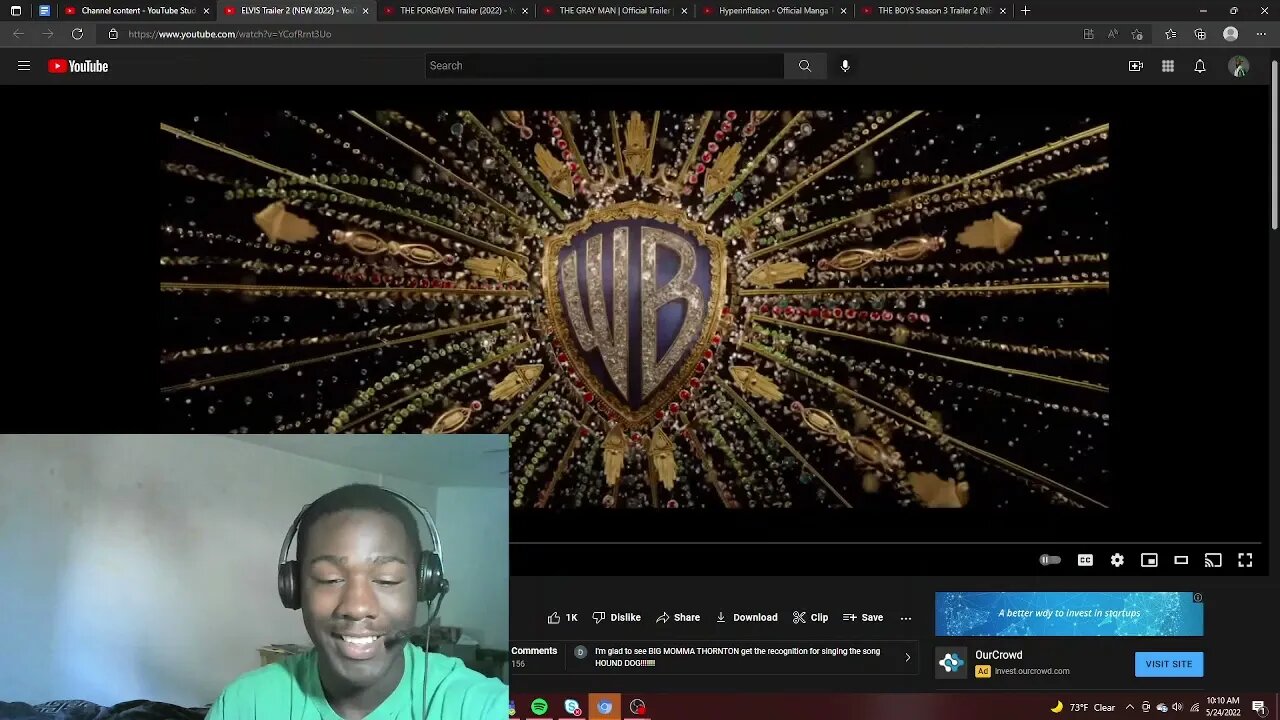Open the OurCrowd ad banner image
This screenshot has height=720, width=1280.
[1069, 614]
